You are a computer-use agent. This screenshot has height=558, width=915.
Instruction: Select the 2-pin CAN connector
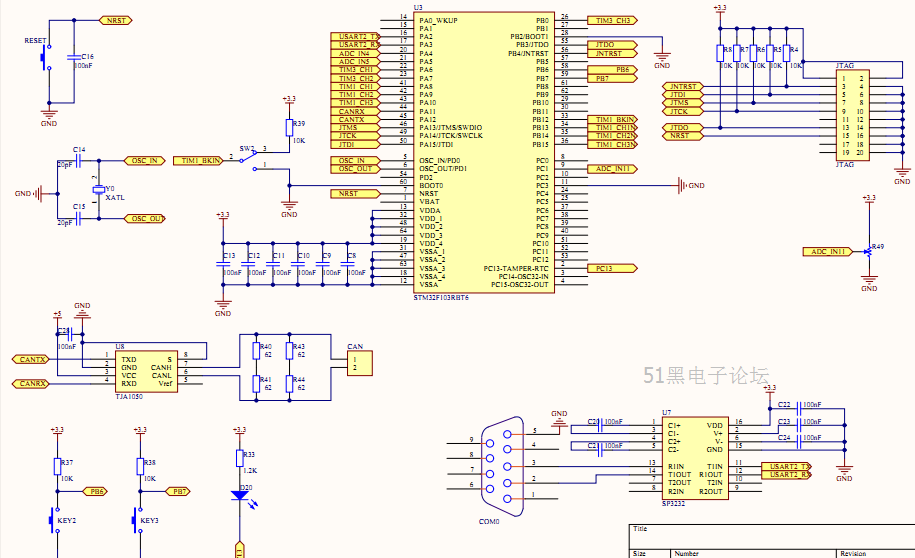359,363
